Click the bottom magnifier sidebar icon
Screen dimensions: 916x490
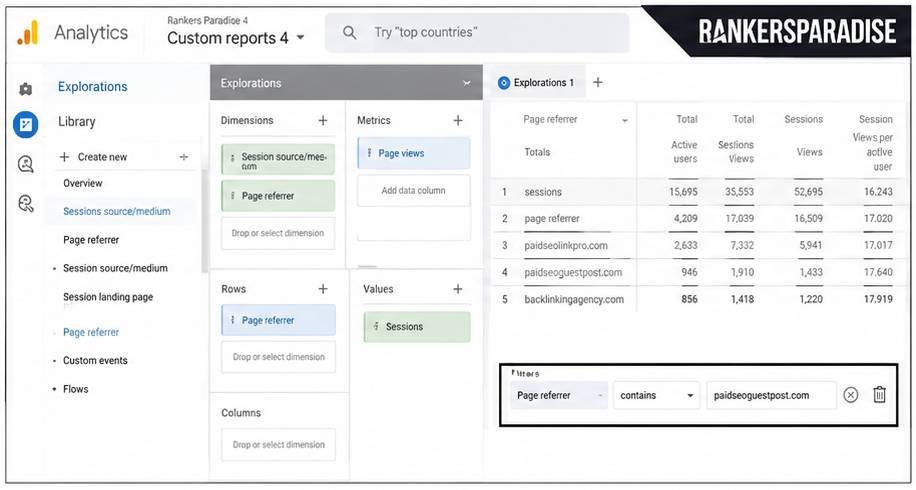26,204
